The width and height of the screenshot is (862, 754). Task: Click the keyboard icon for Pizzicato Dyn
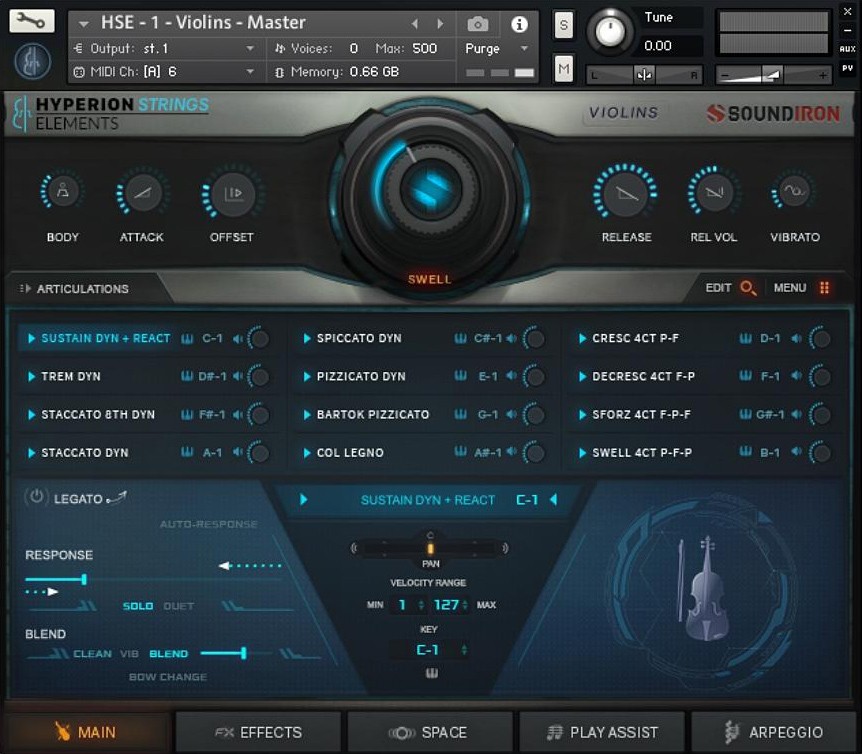point(460,376)
